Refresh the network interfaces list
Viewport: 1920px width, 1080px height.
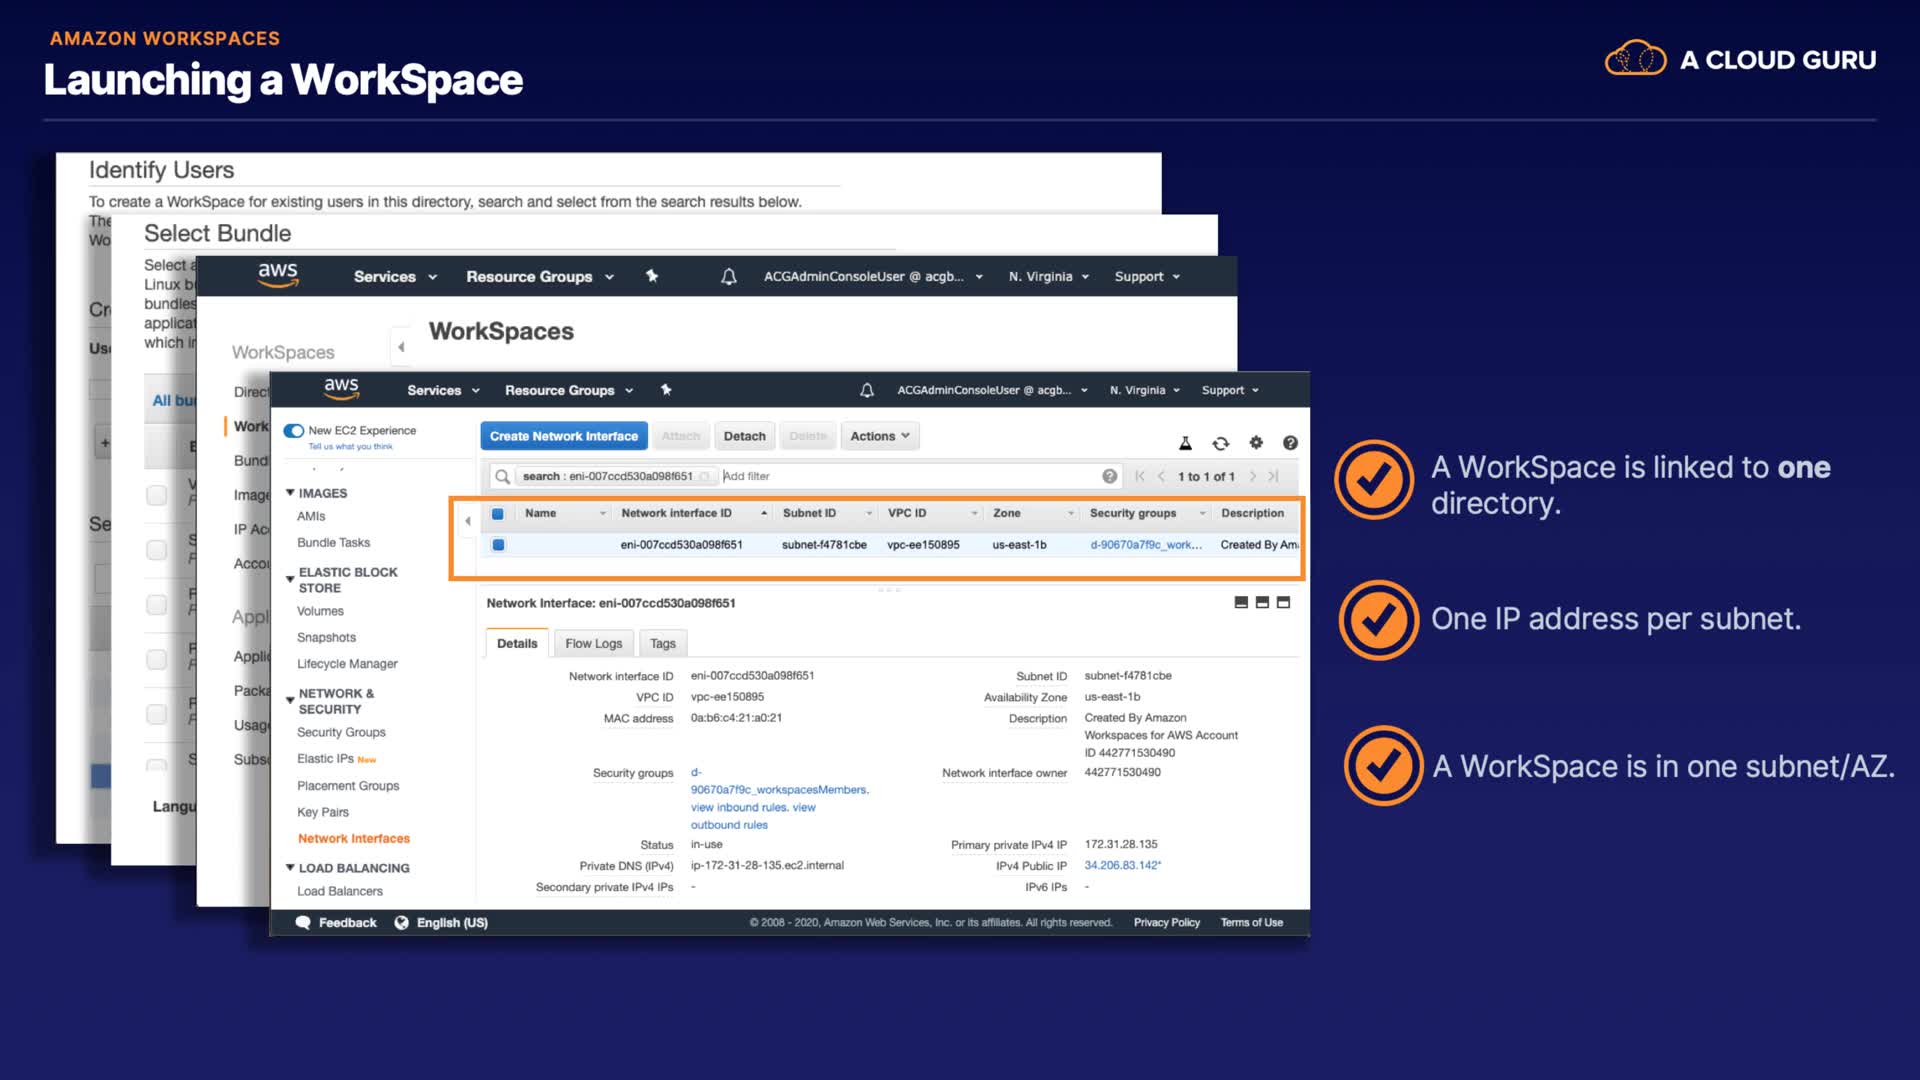tap(1221, 443)
